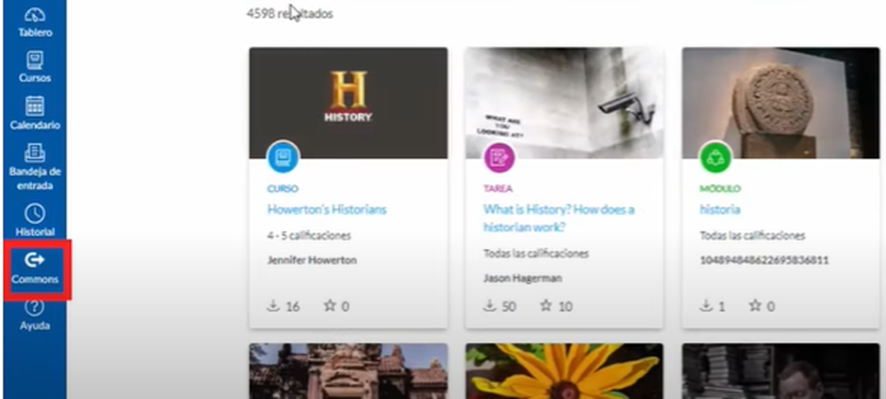886x399 pixels.
Task: Click star icon on Howerton's Historians card
Action: 329,306
